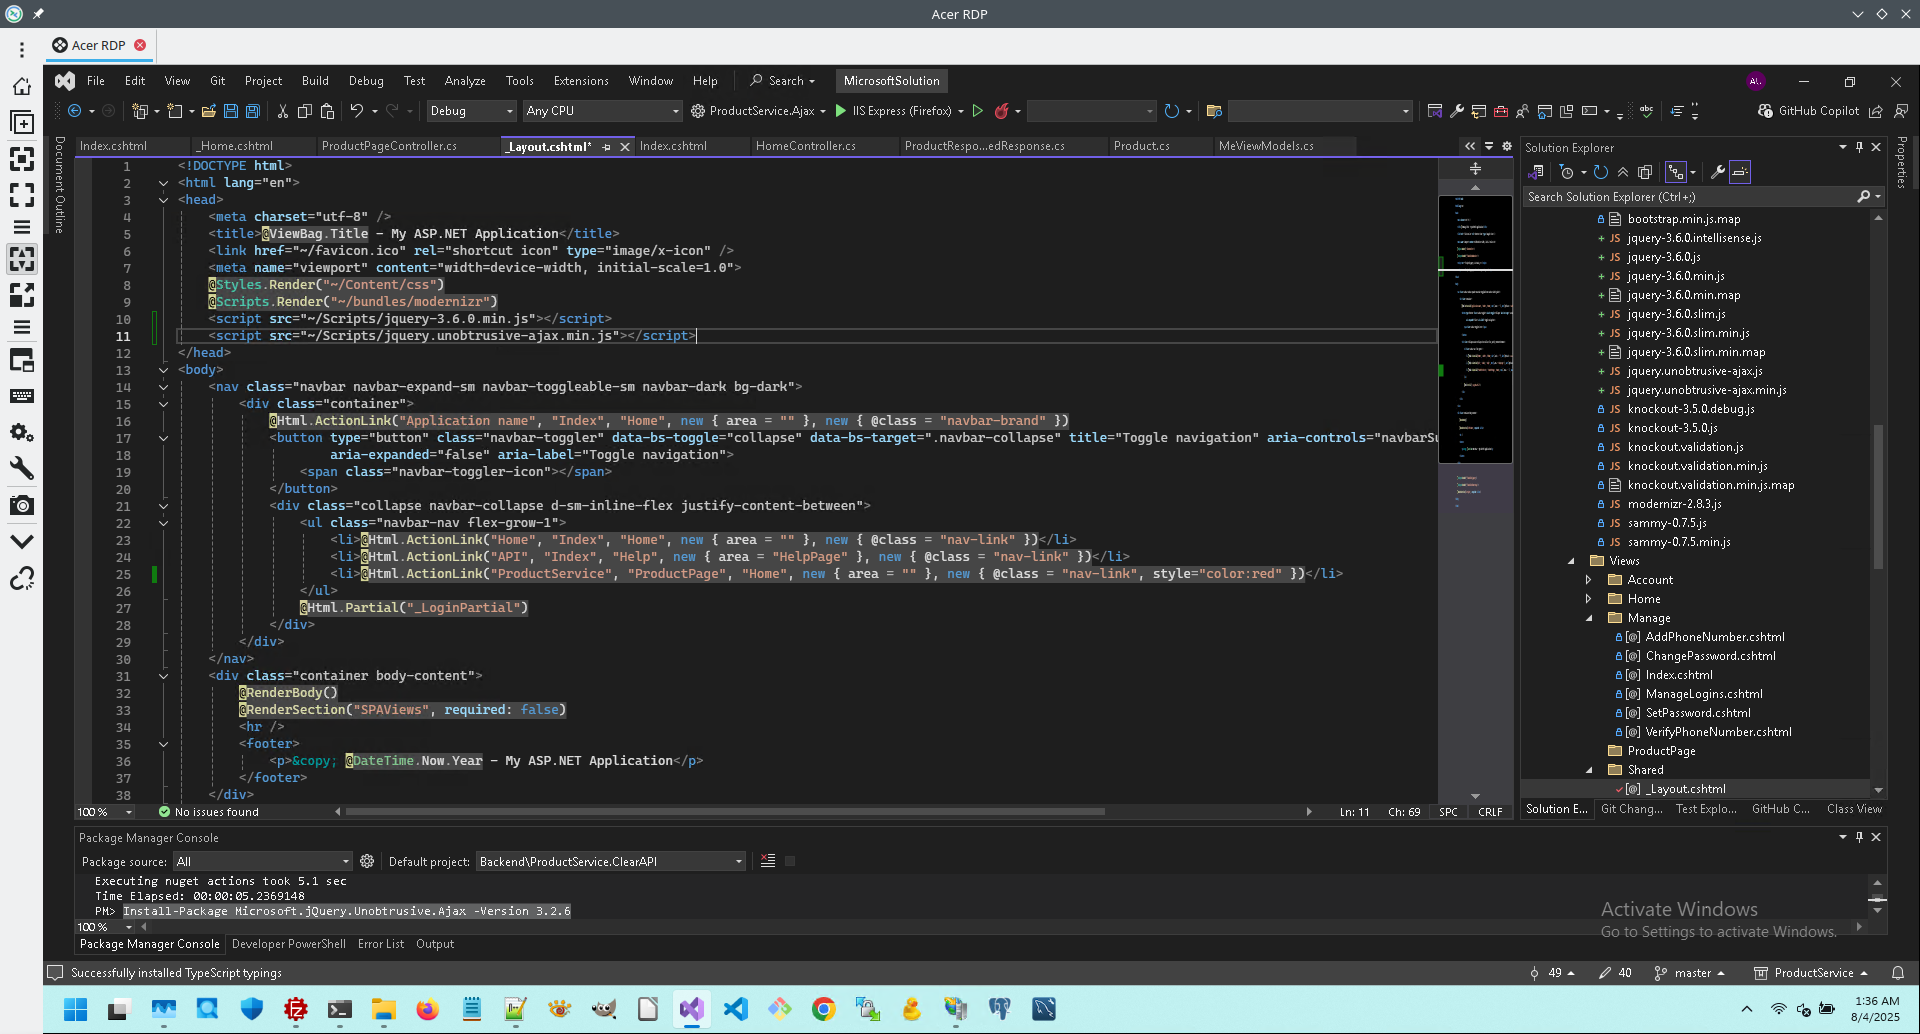Expand the Home folder in Solution Explorer
This screenshot has width=1920, height=1034.
click(1588, 599)
